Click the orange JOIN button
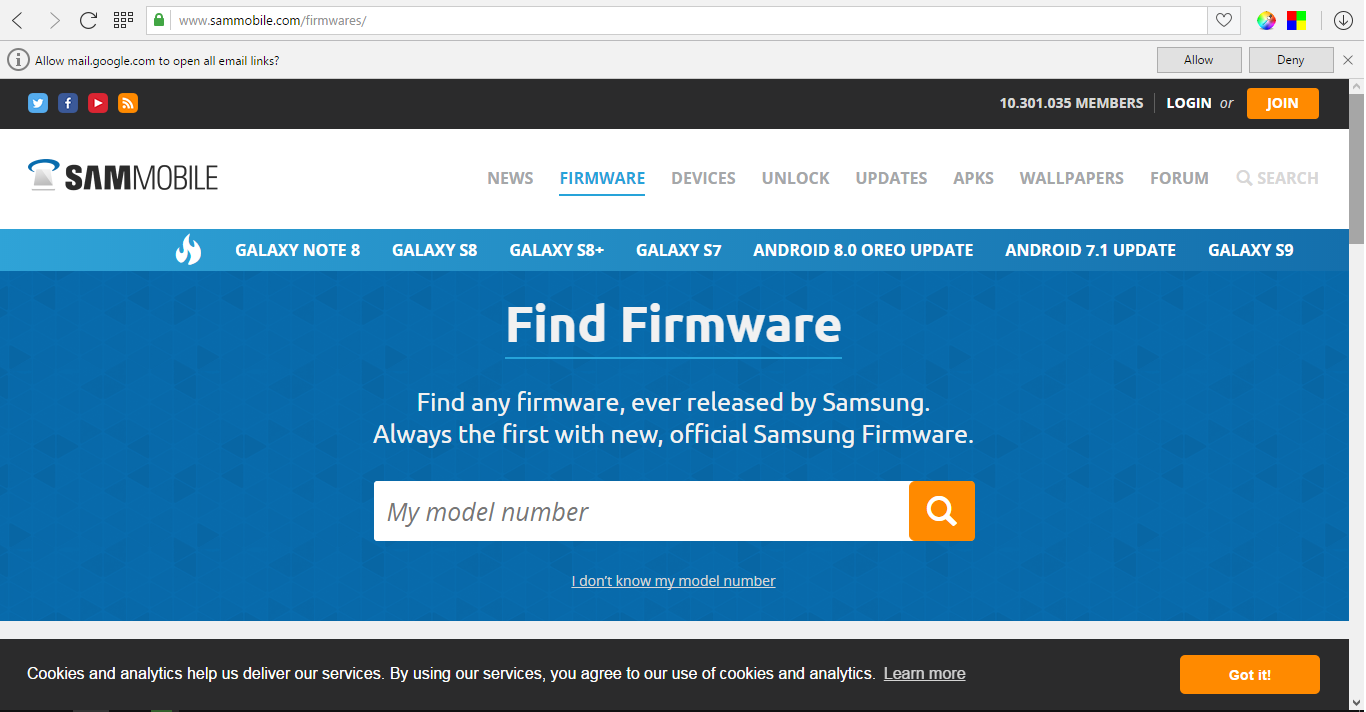 coord(1283,103)
